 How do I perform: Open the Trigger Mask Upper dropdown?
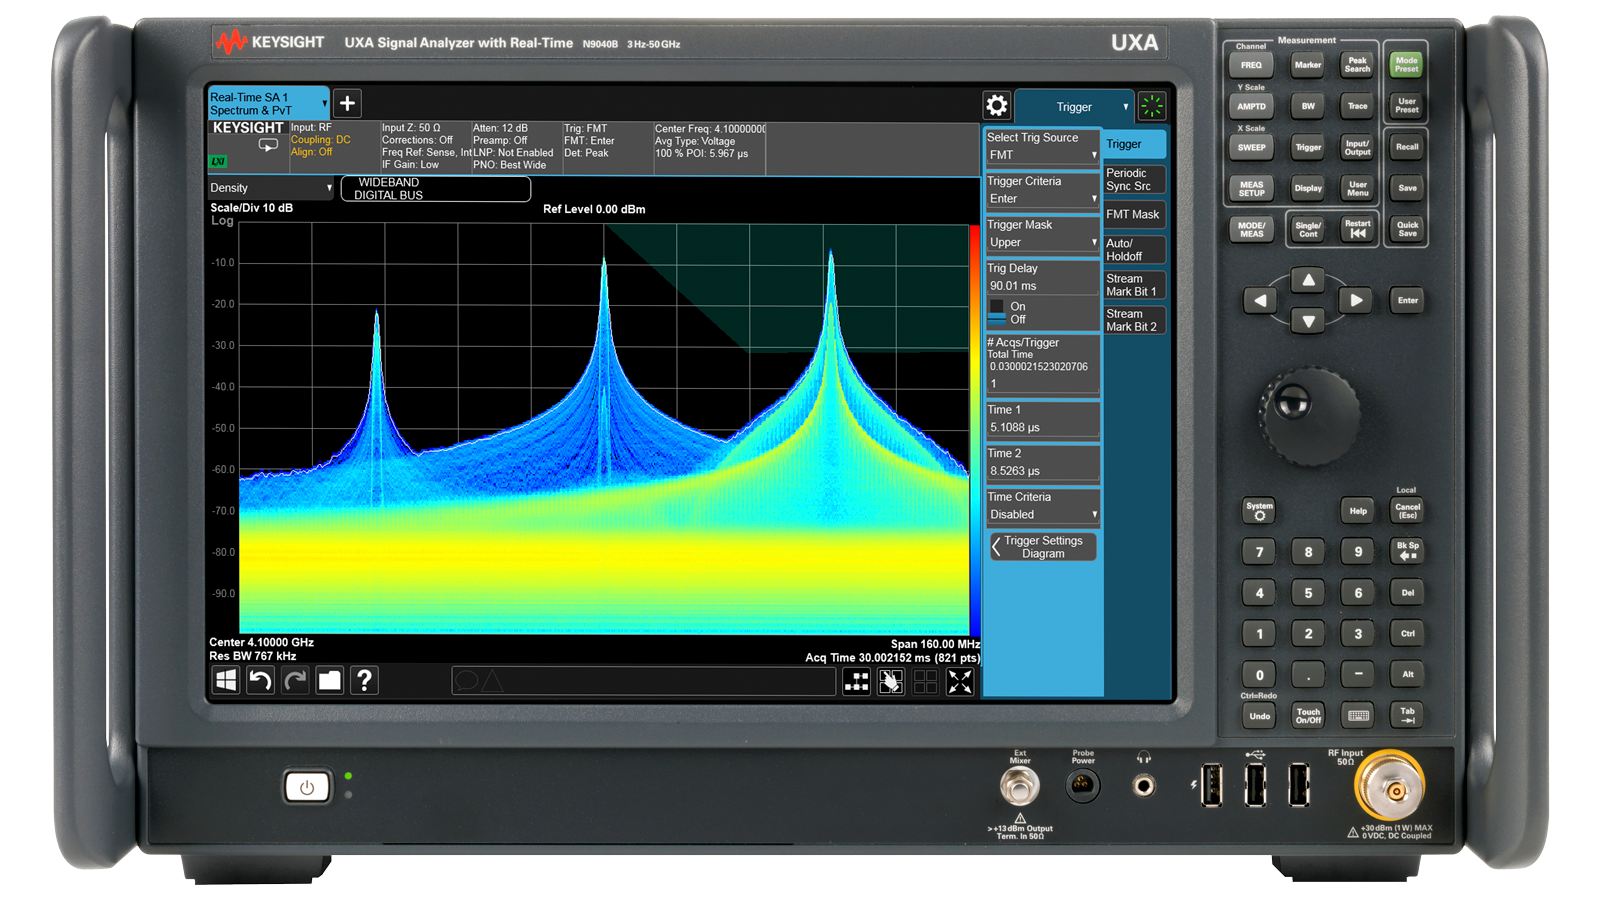[x=1042, y=241]
